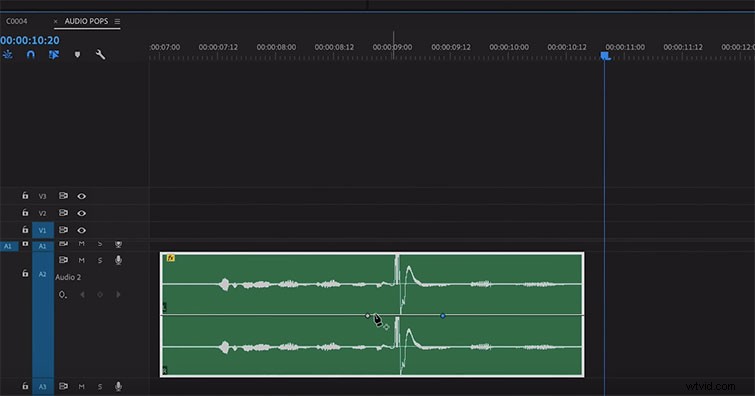Toggle sync lock for A3
755x396 pixels.
click(63, 386)
